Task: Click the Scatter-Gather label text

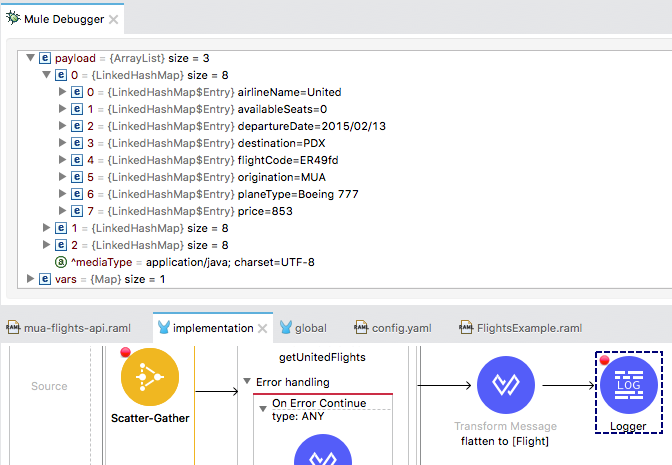Action: click(x=150, y=418)
